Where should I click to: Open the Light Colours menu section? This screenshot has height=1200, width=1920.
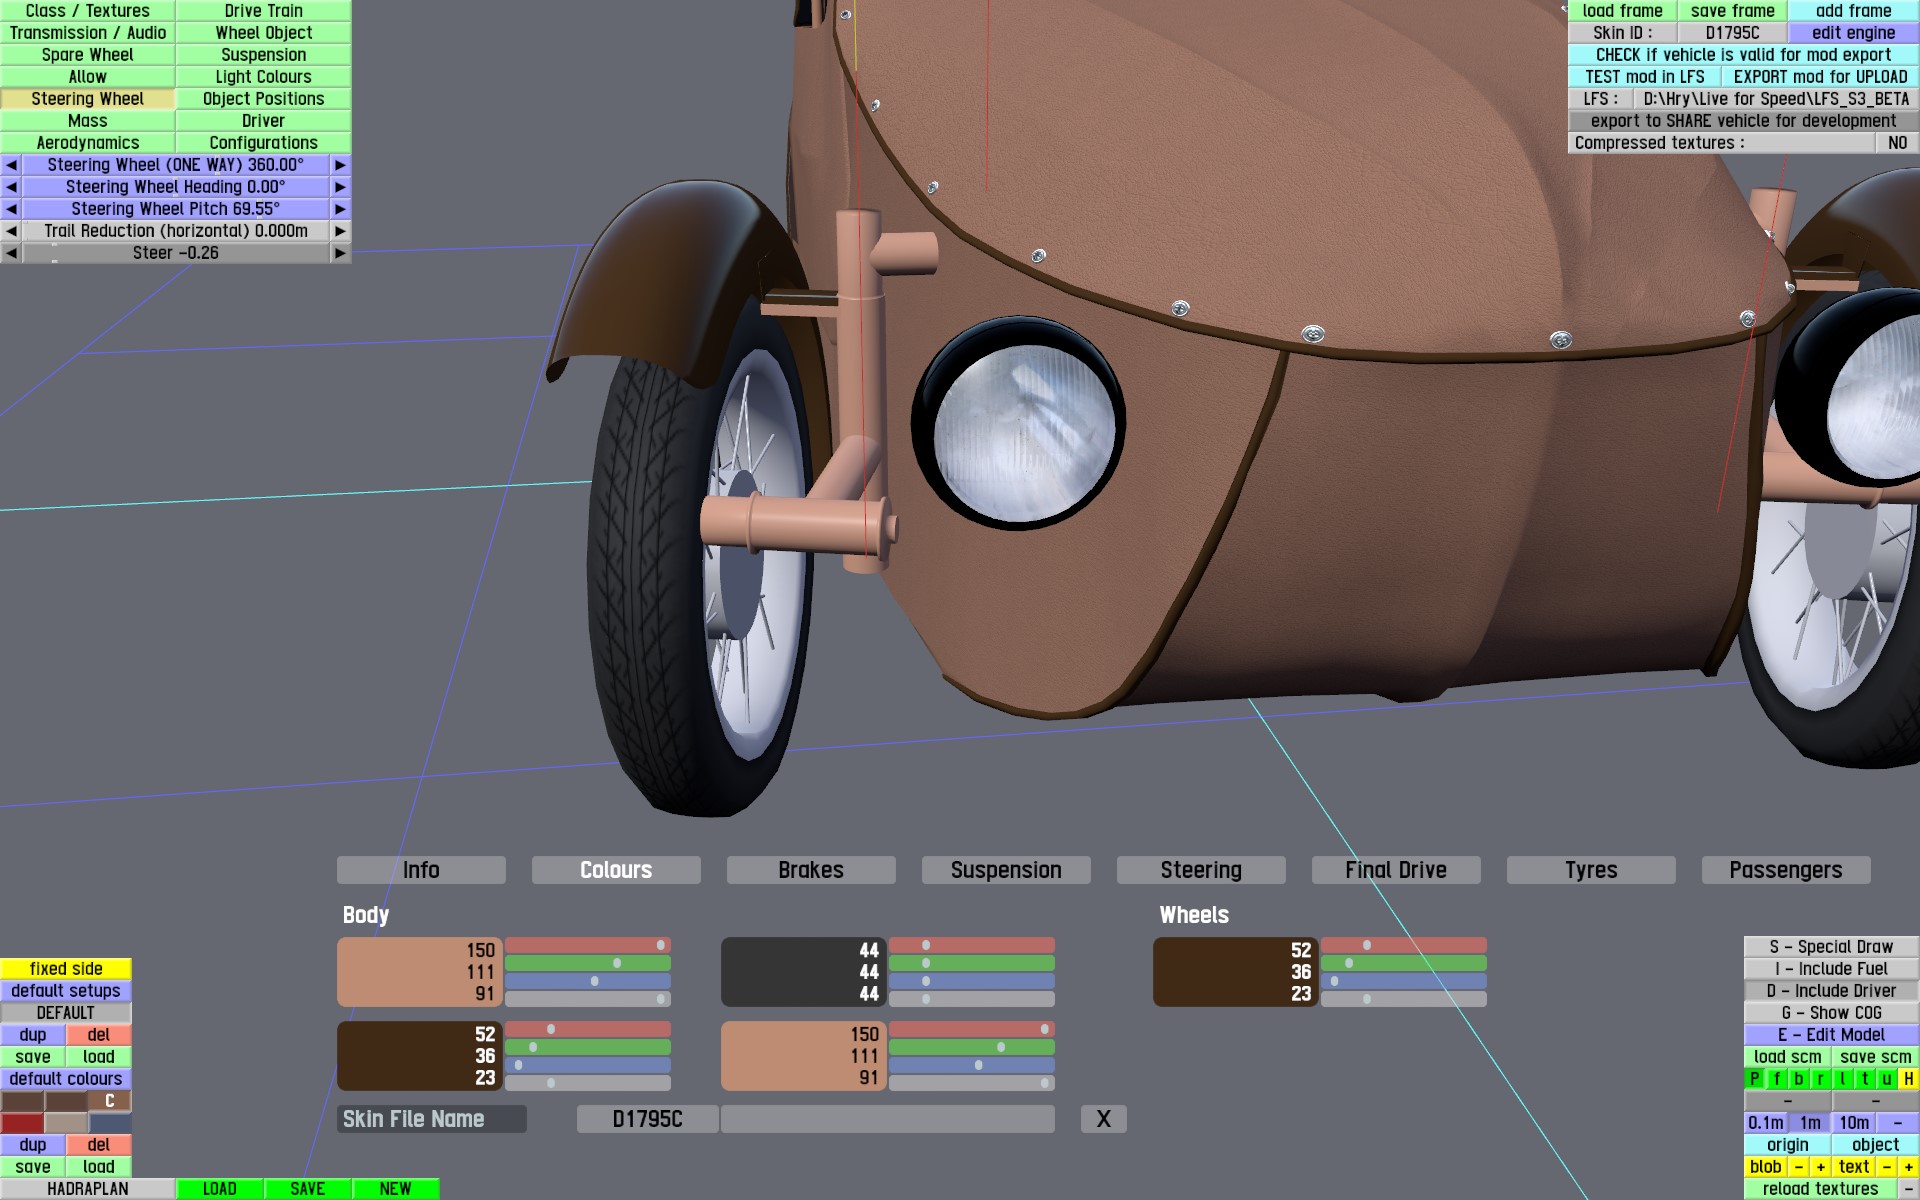tap(263, 77)
